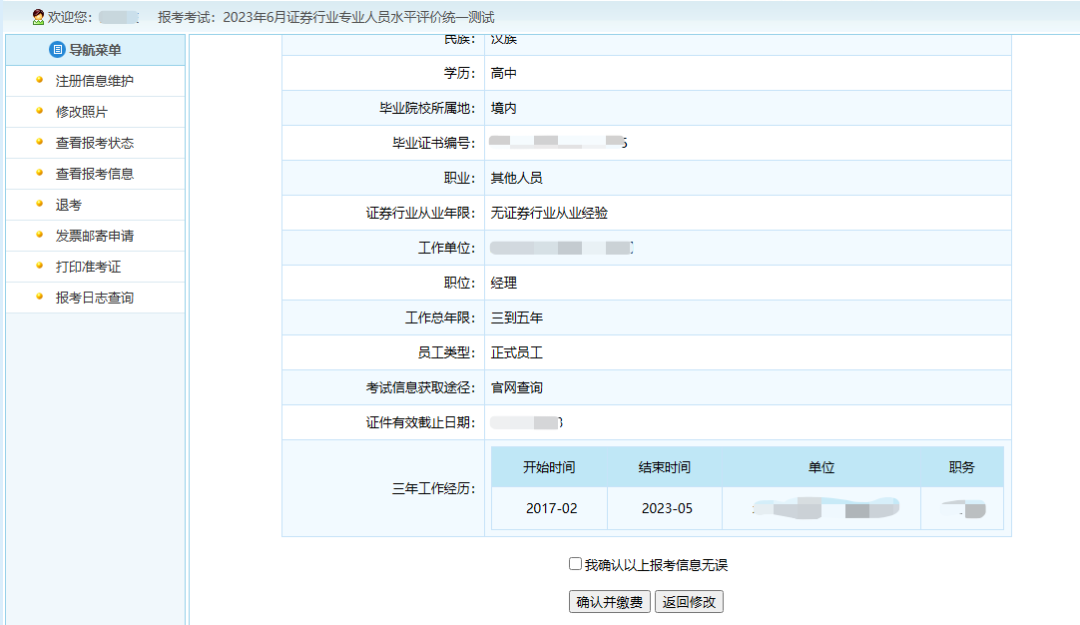Click the 三年工作经历 row label

433,489
